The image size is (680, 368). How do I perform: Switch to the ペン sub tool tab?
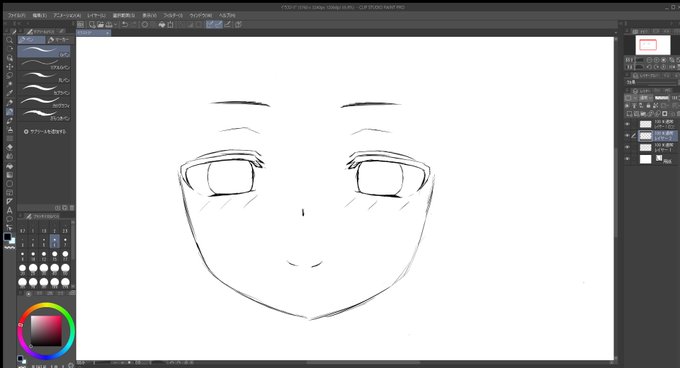click(31, 40)
